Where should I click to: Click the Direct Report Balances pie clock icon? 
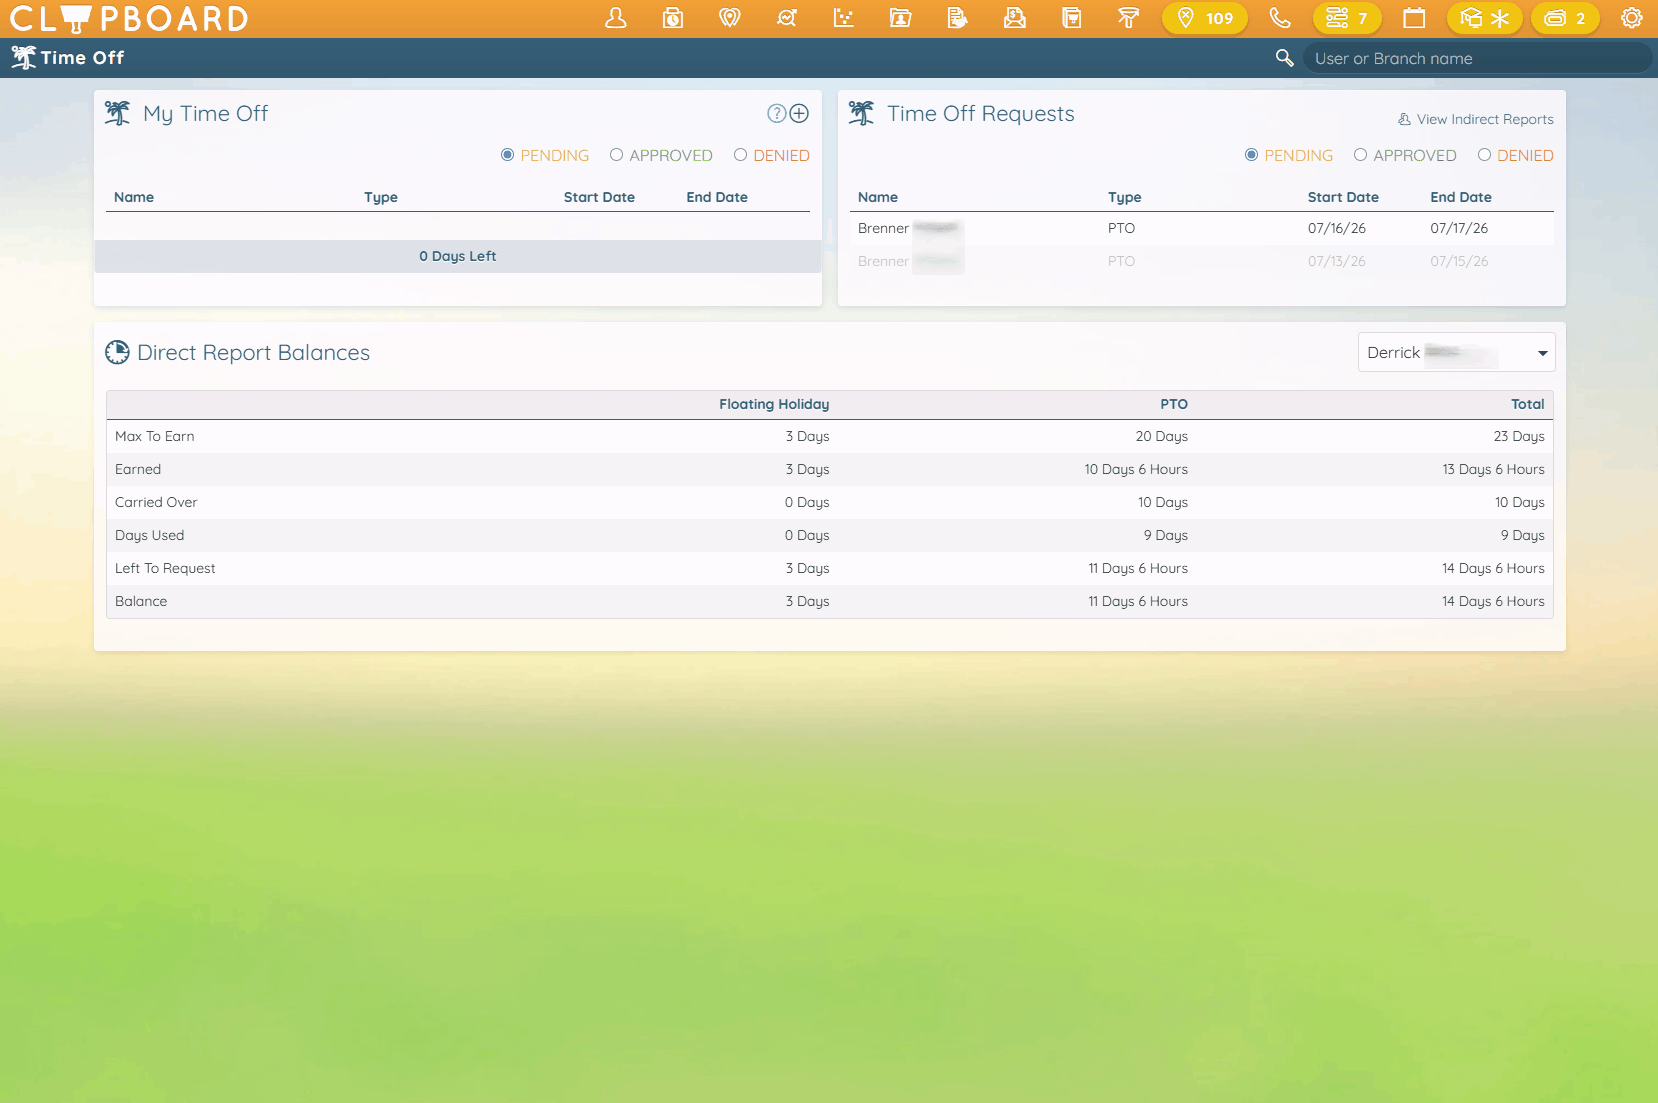117,352
